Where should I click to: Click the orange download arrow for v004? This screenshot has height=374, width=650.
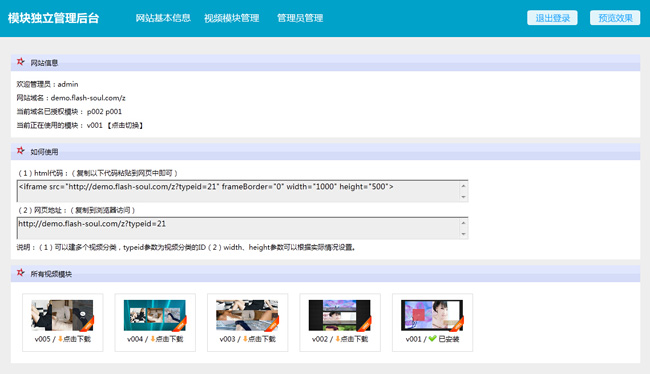coord(153,339)
